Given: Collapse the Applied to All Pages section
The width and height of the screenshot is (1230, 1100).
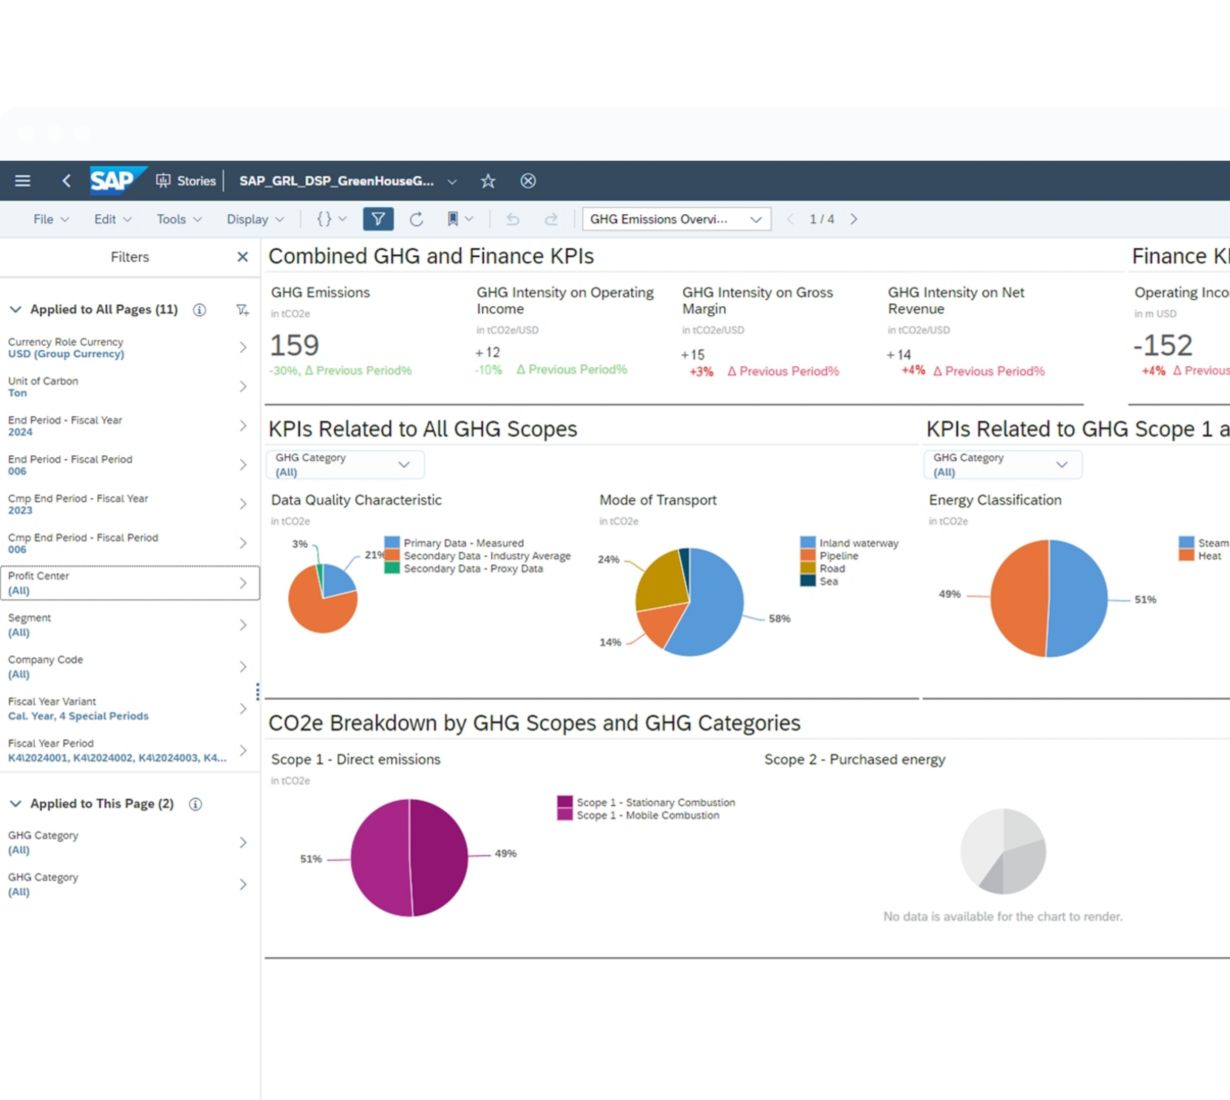Looking at the screenshot, I should (x=16, y=310).
